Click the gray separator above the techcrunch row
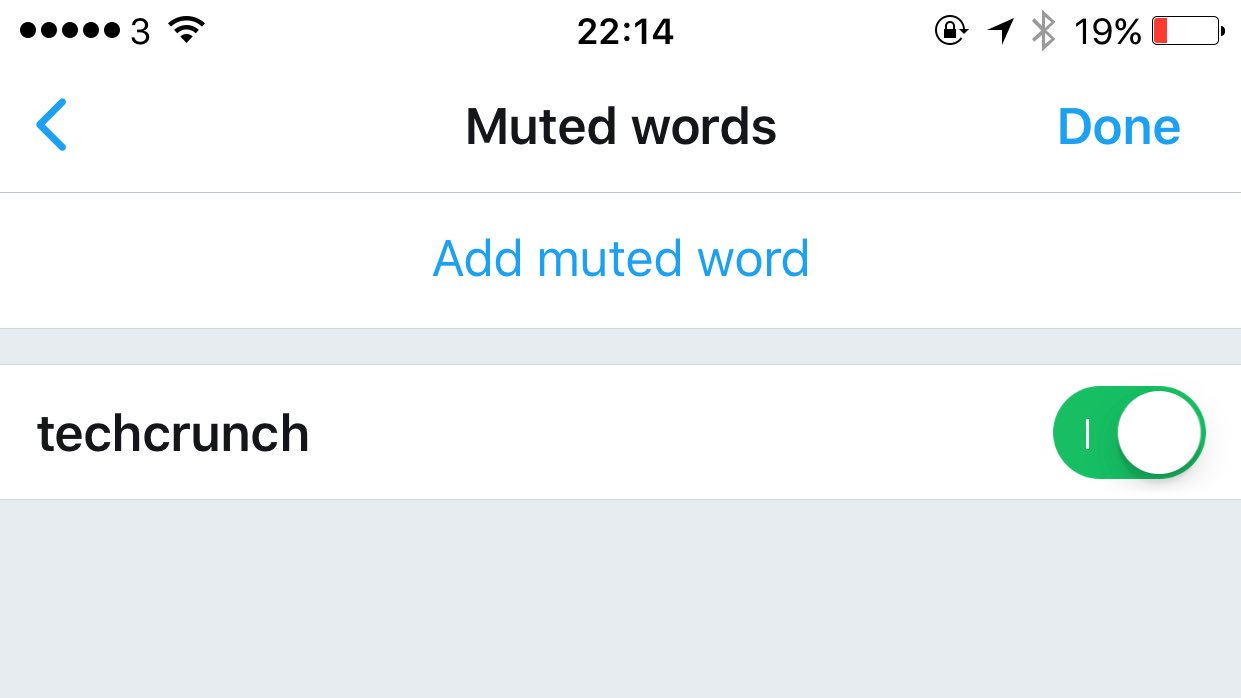 (x=620, y=346)
